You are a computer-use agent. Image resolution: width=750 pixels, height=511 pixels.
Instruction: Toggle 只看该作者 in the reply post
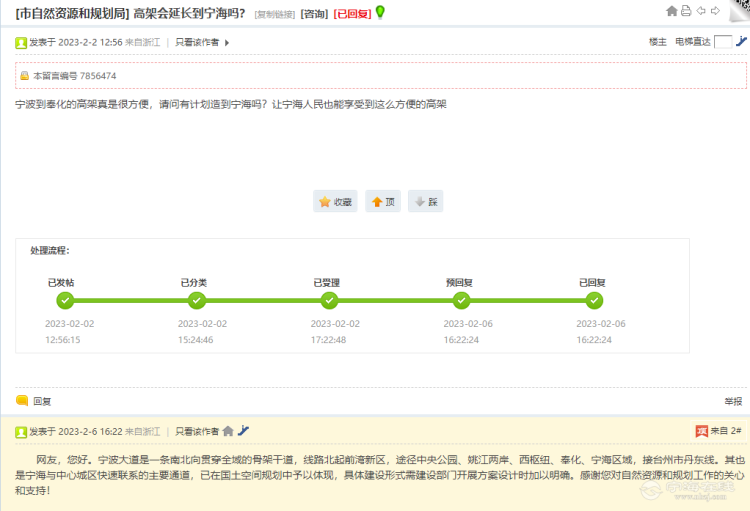[x=197, y=431]
